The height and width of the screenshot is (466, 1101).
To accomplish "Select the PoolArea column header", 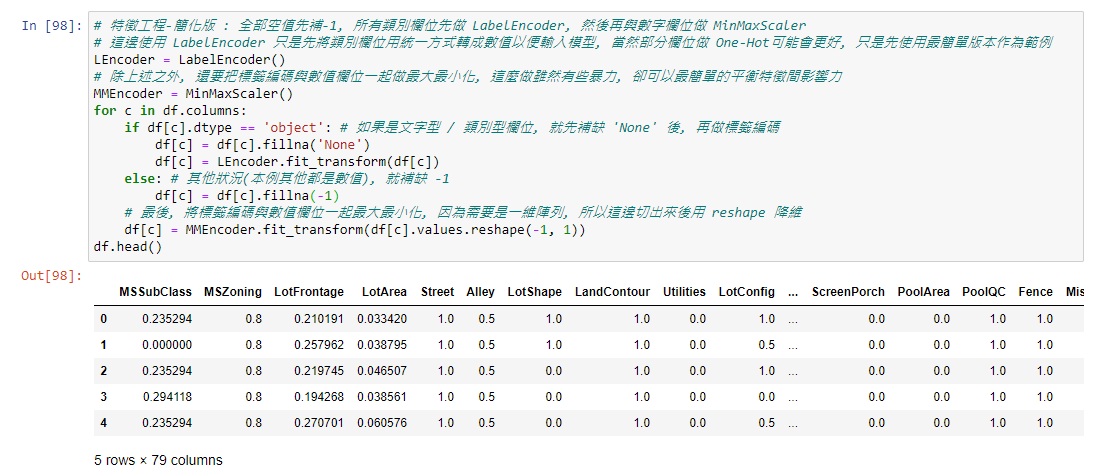I will (x=923, y=292).
